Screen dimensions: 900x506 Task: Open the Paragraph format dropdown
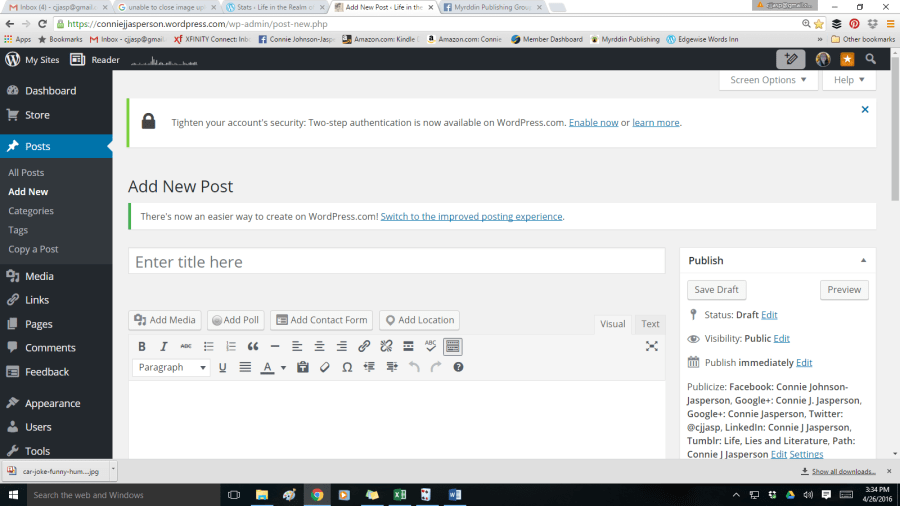click(170, 367)
